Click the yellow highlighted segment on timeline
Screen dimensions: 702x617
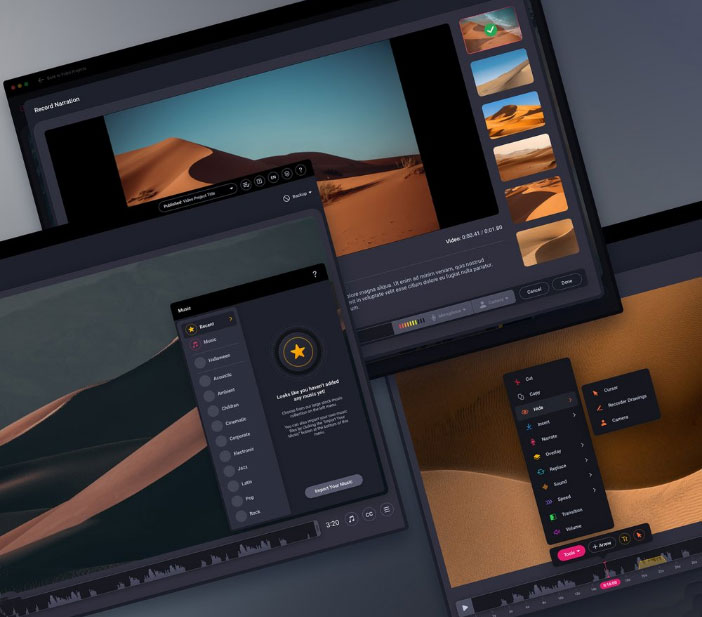pos(652,561)
